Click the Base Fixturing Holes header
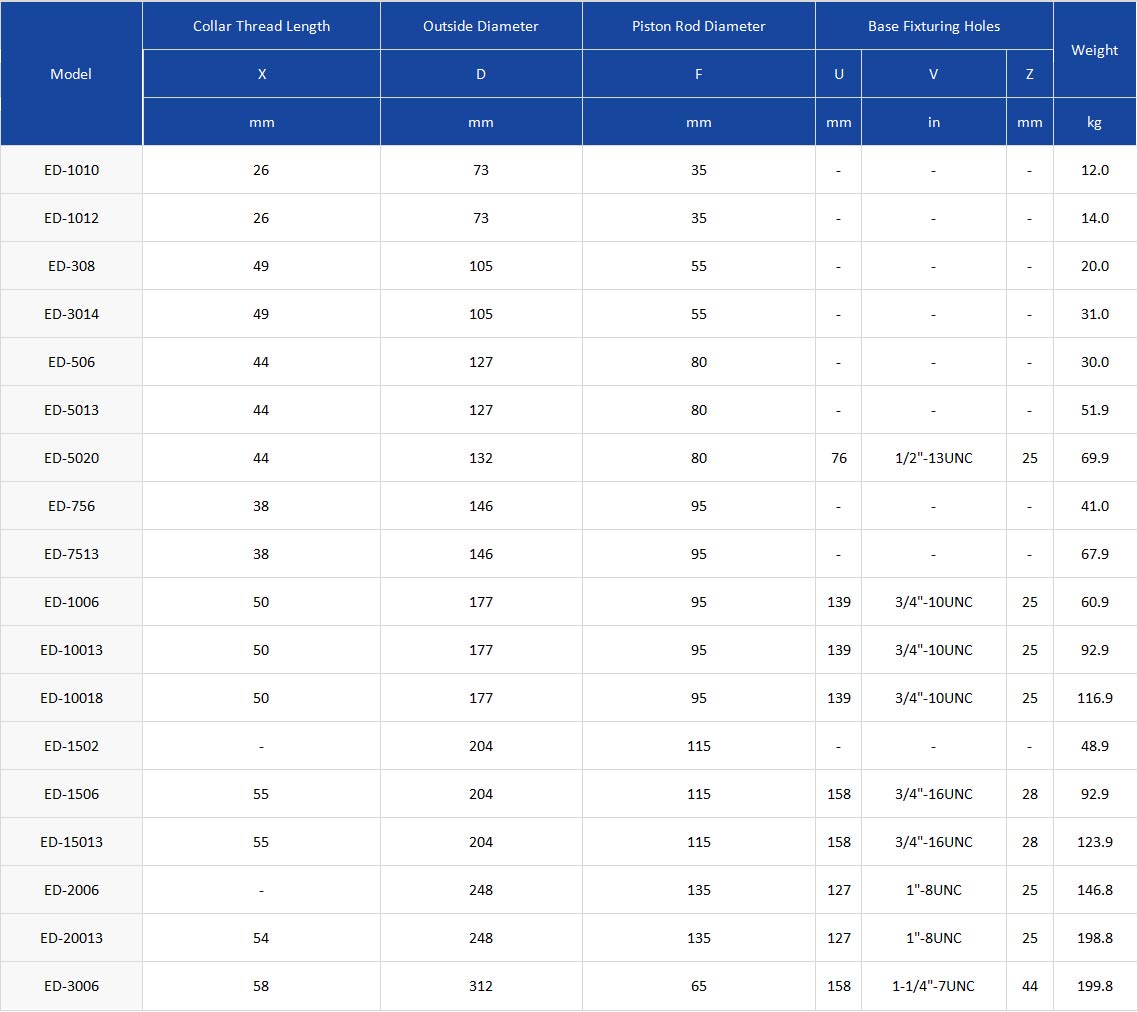This screenshot has width=1138, height=1012. click(934, 26)
